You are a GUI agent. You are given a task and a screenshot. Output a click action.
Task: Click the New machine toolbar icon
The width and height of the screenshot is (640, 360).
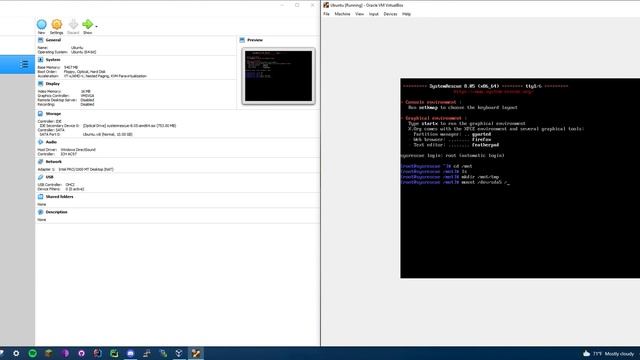(x=41, y=24)
